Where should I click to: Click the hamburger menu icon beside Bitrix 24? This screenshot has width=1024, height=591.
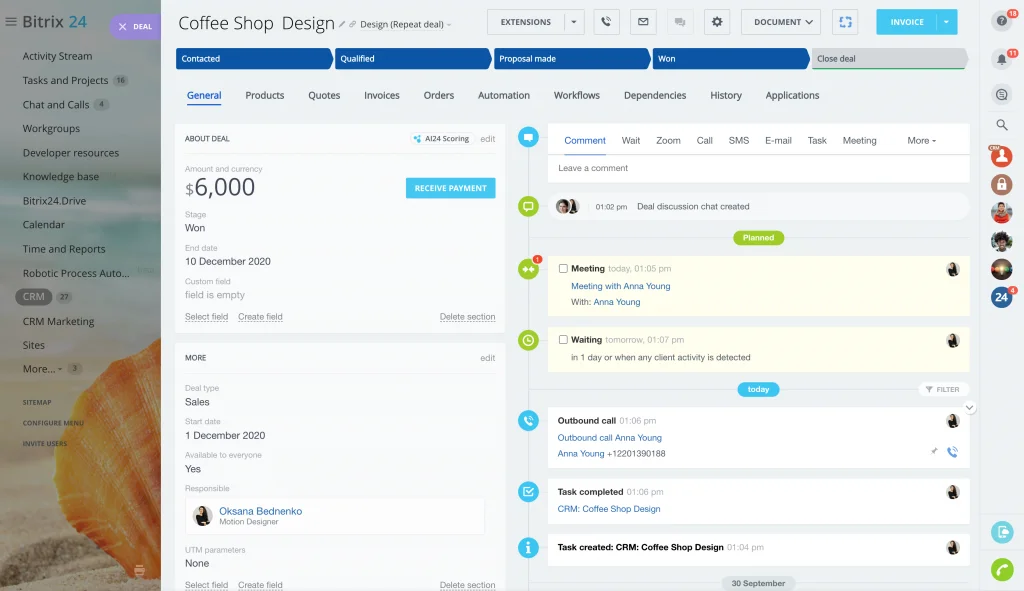point(11,22)
